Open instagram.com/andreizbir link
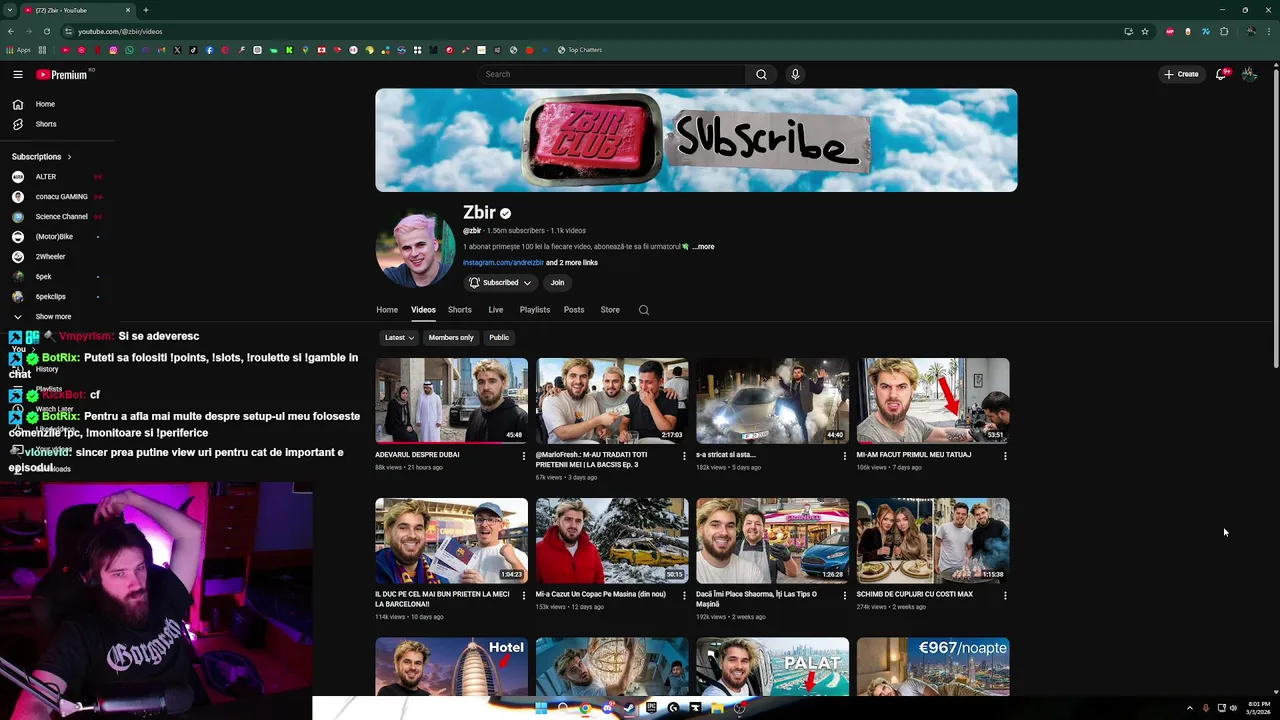Screen dimensions: 1280x720 (503, 263)
